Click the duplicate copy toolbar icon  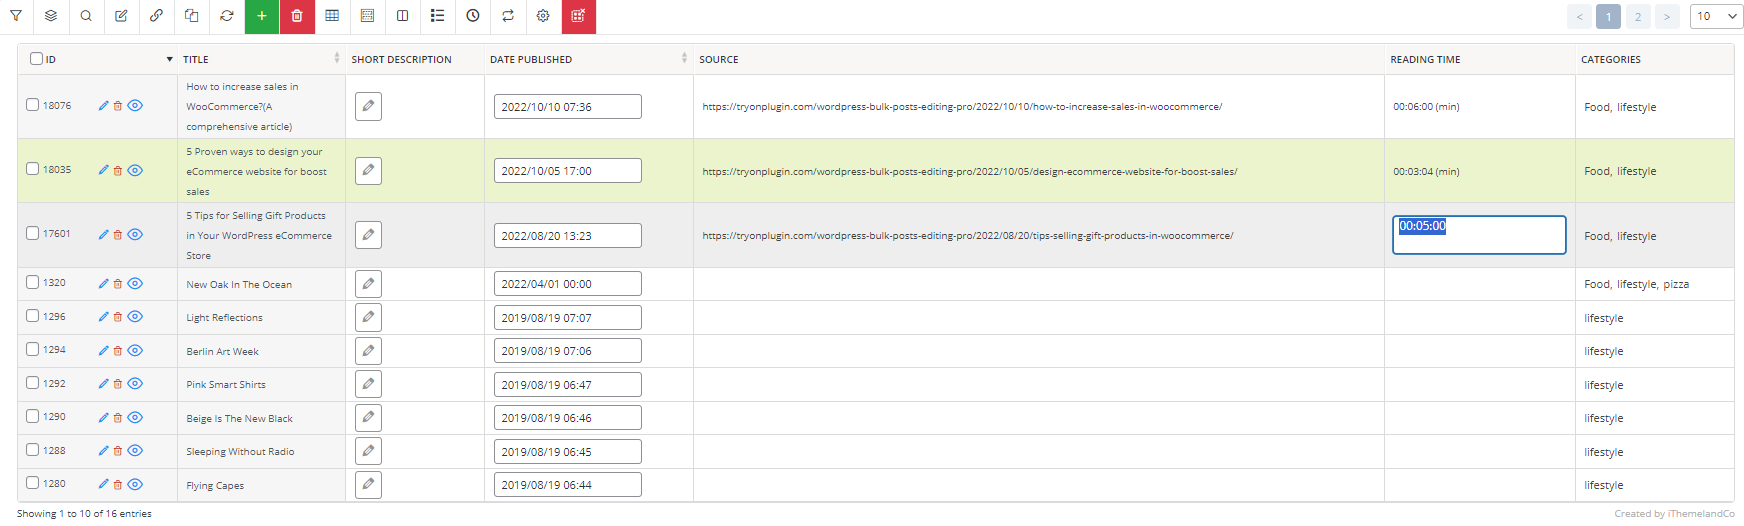coord(192,16)
